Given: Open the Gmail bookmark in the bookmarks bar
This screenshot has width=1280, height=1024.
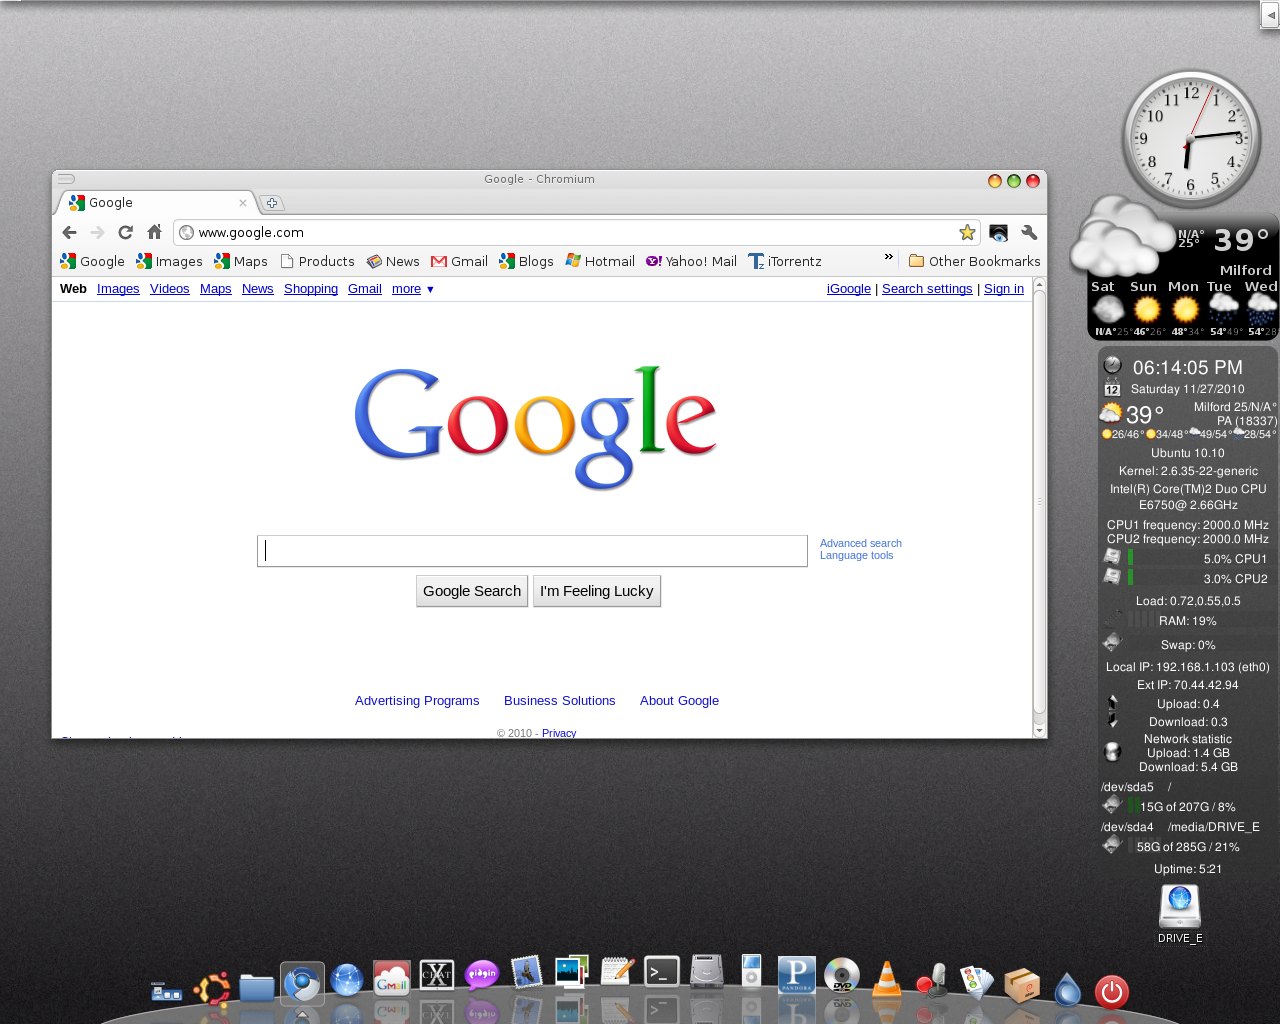Looking at the screenshot, I should coord(459,261).
